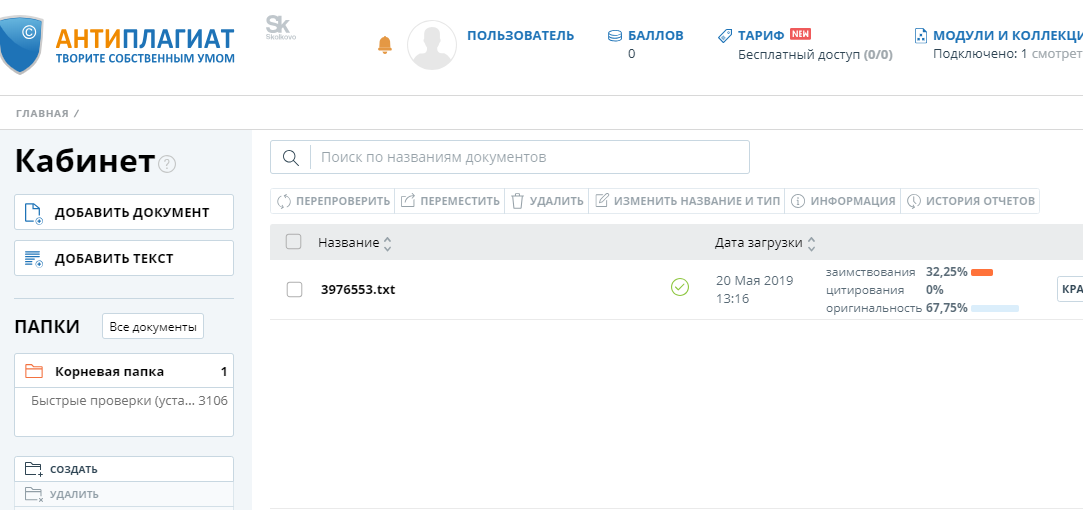Image resolution: width=1083 pixels, height=510 pixels.
Task: Open the user profile avatar
Action: coord(431,45)
